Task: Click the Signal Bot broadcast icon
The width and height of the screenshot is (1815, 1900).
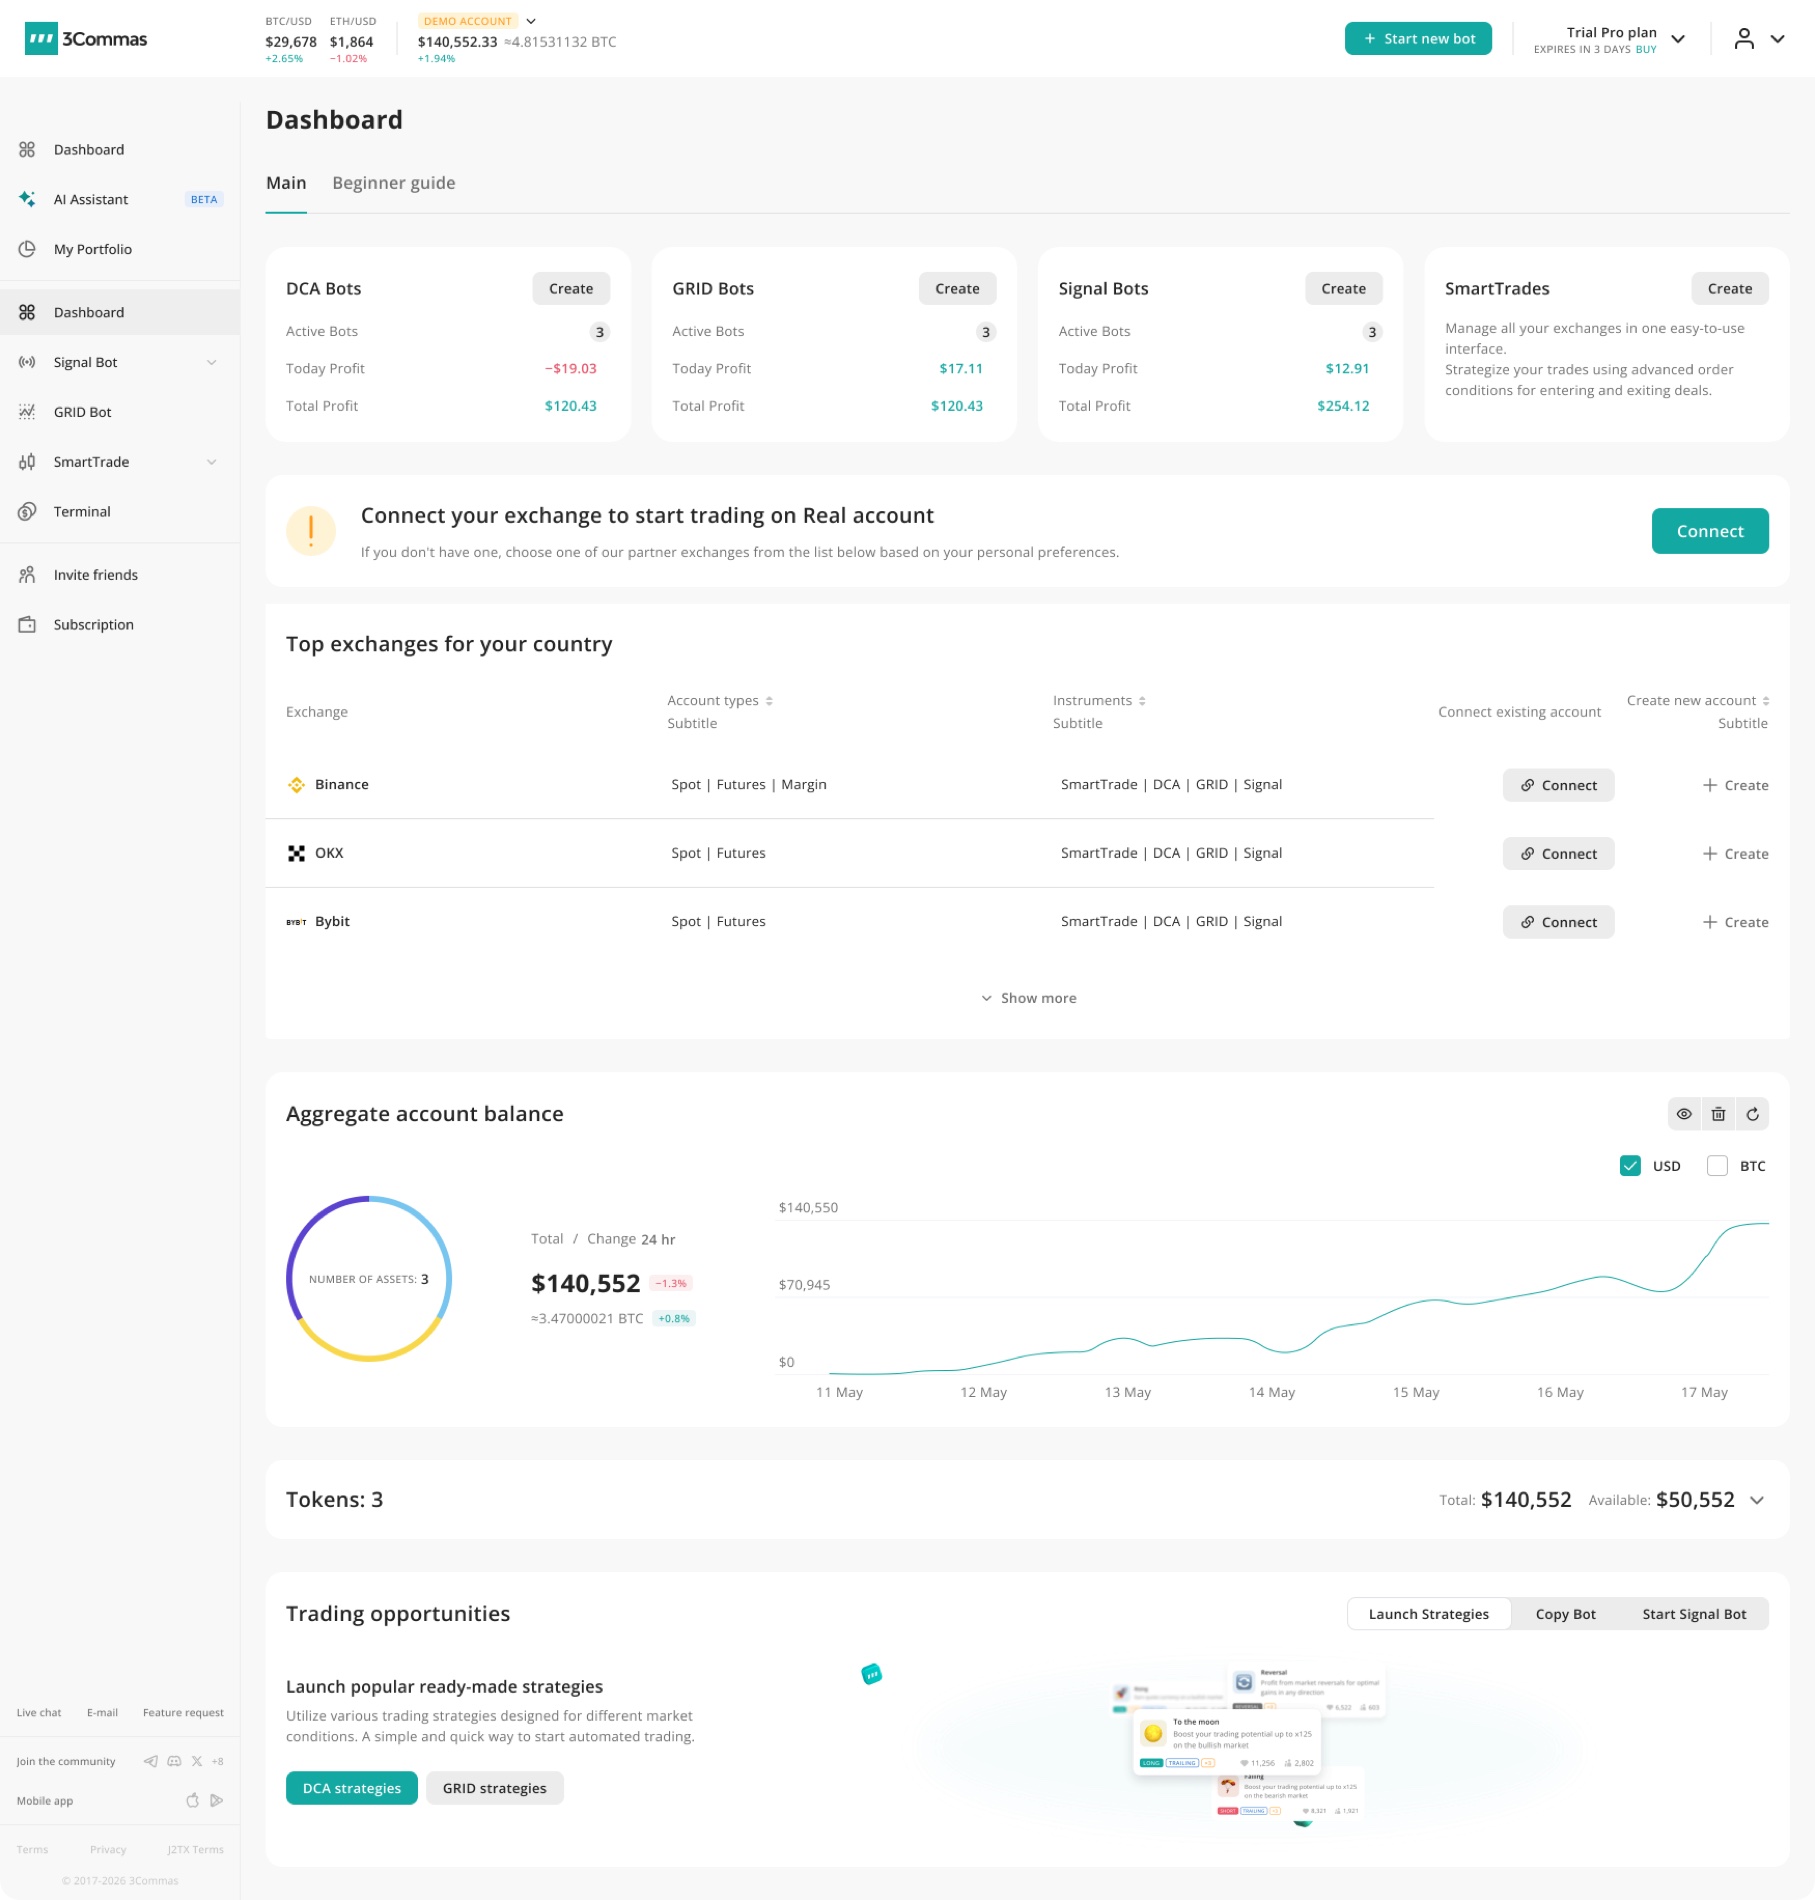Action: pos(27,362)
